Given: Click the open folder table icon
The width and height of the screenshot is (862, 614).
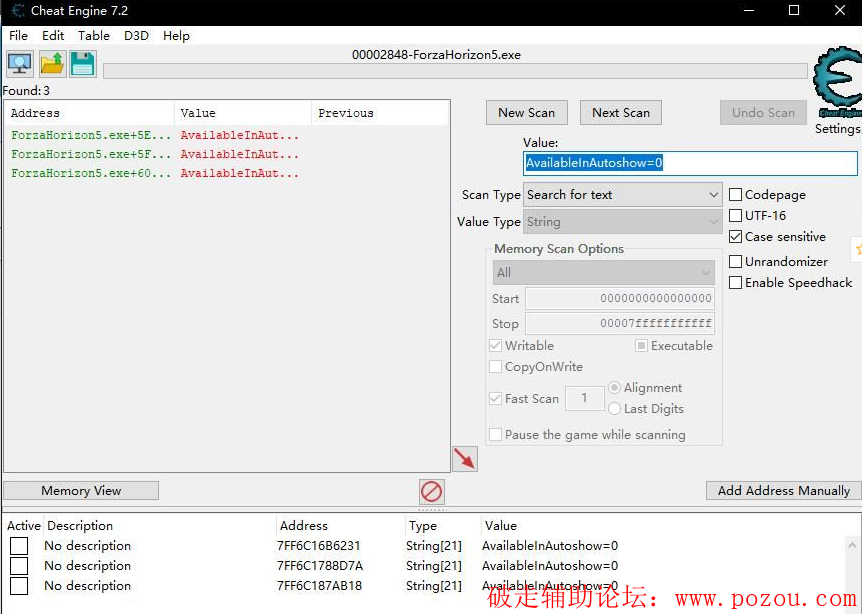Looking at the screenshot, I should click(51, 64).
